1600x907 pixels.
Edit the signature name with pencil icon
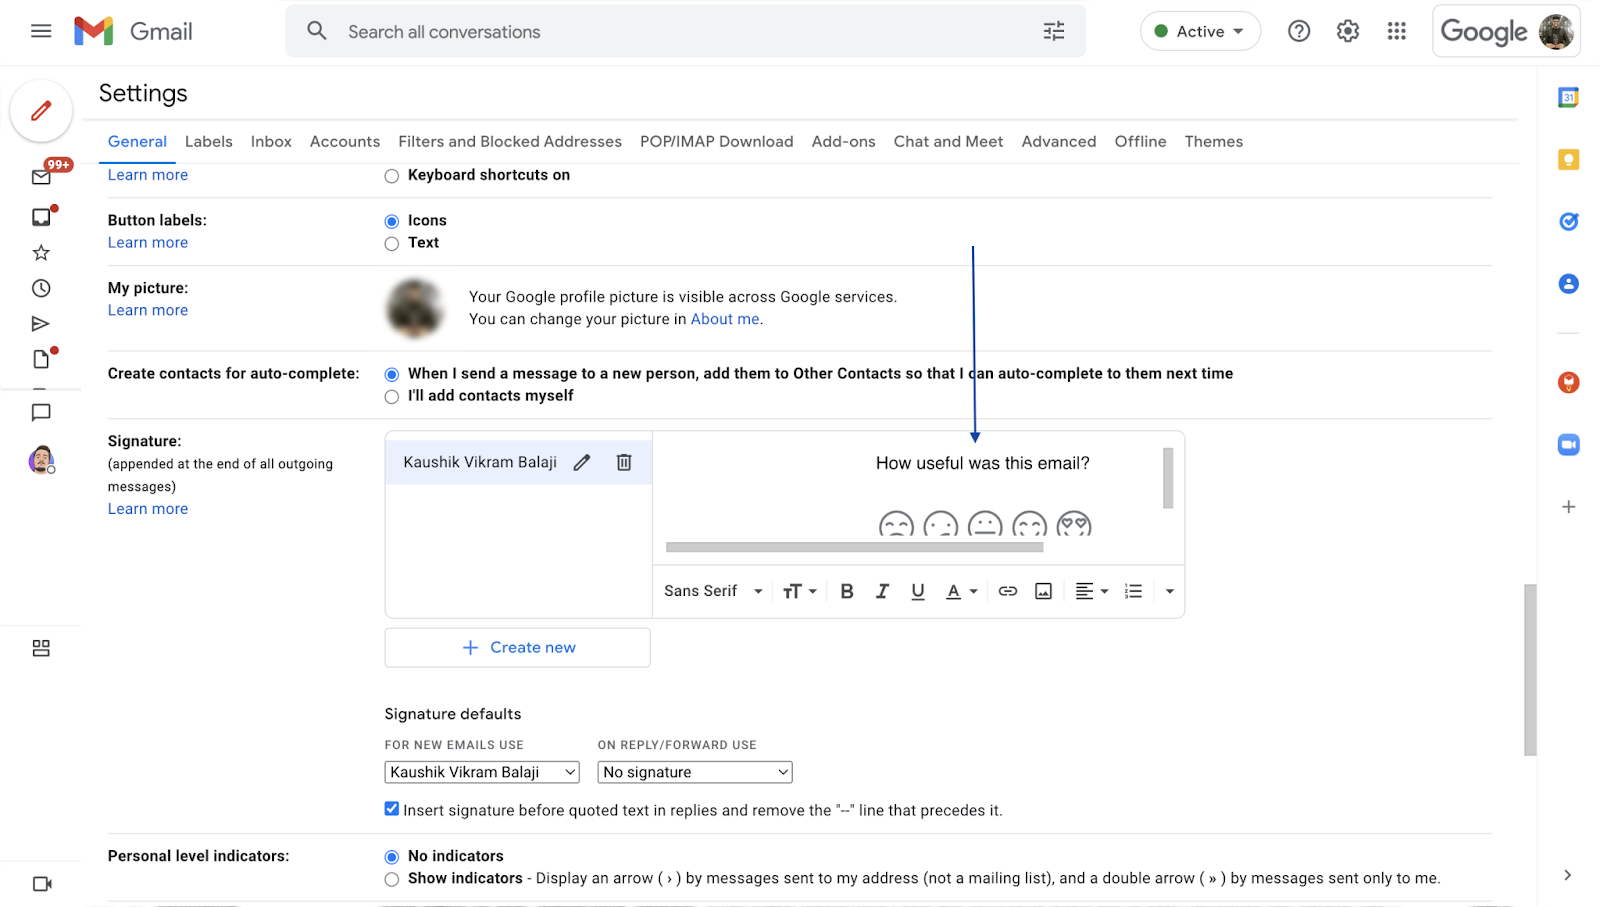click(582, 462)
